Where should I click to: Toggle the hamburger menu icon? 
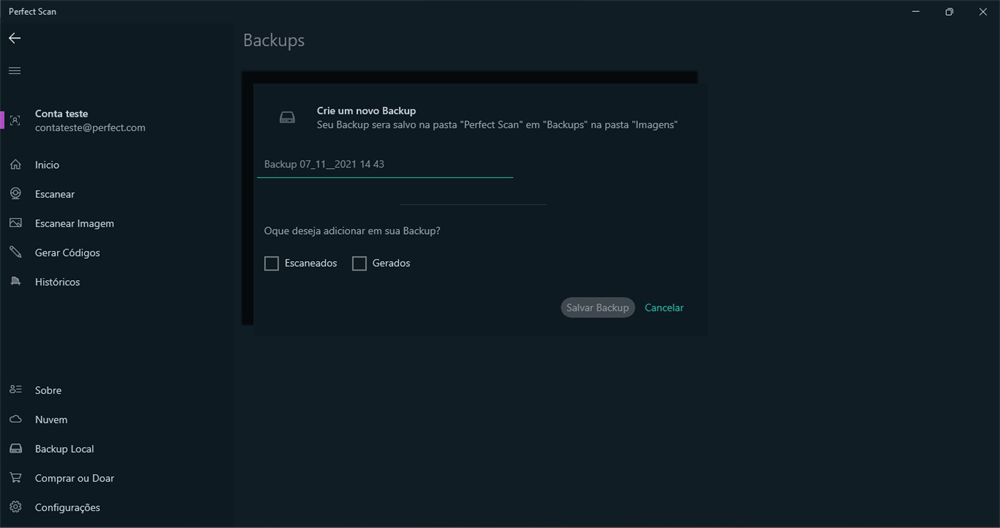click(x=15, y=71)
